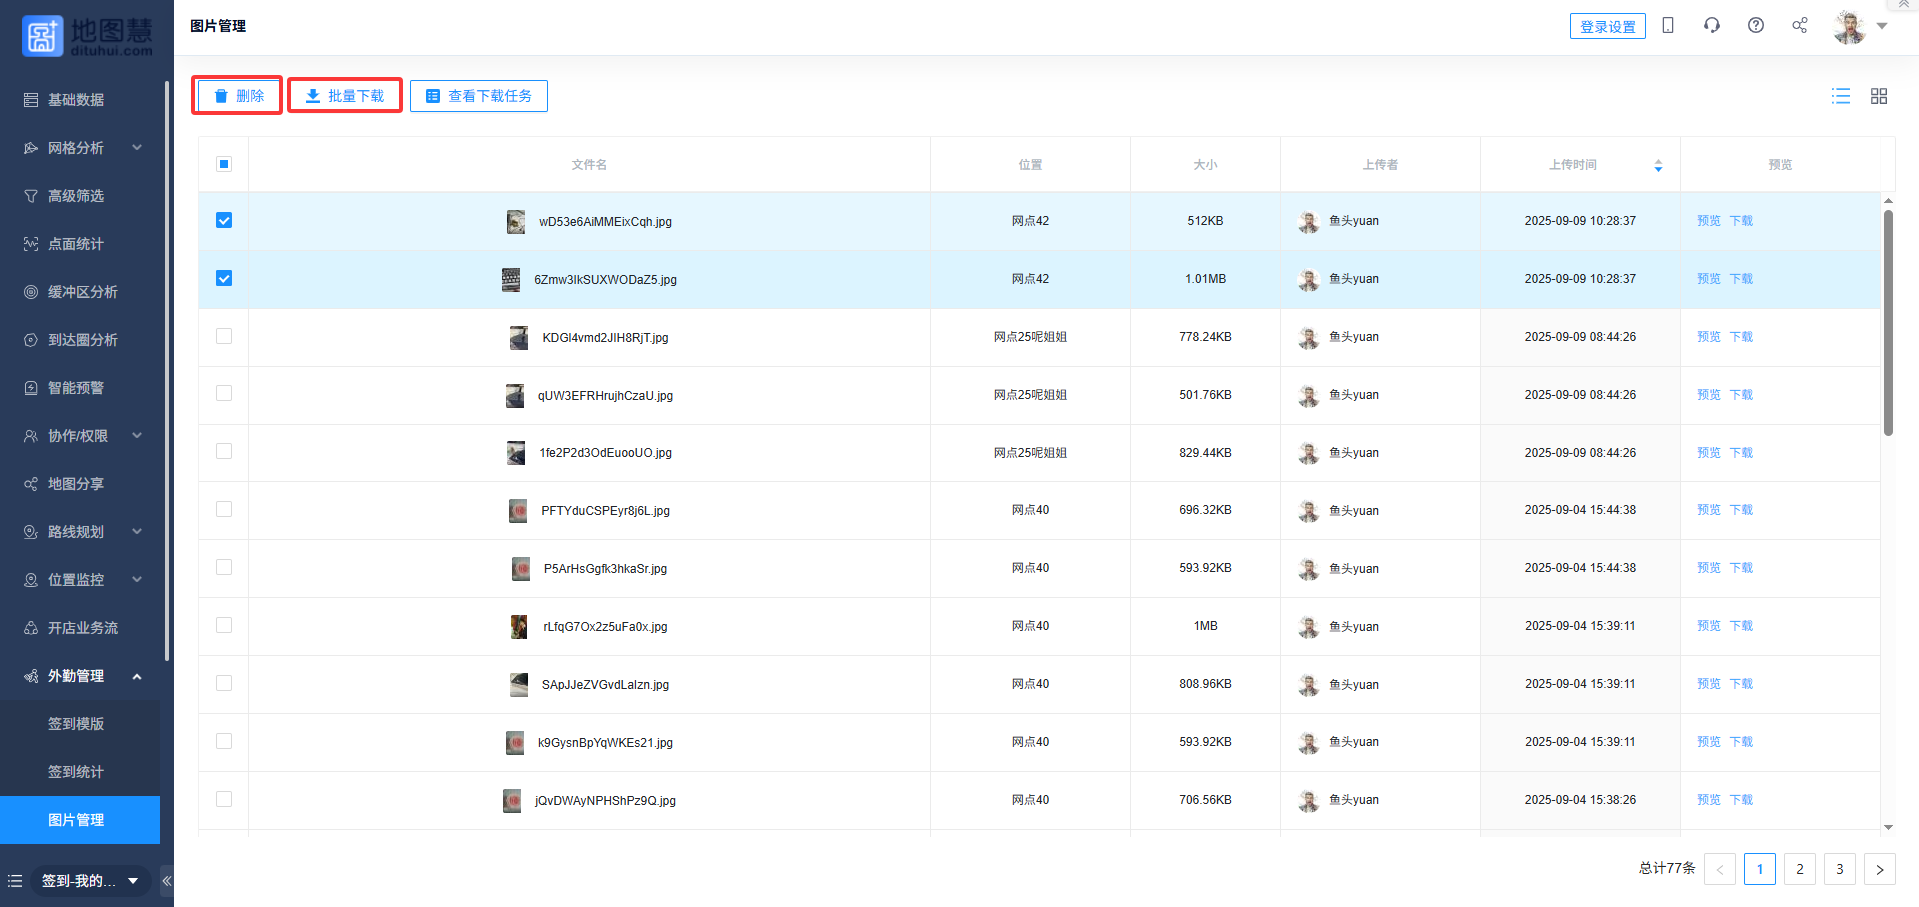Image resolution: width=1919 pixels, height=907 pixels.
Task: Go to page 2 in pagination
Action: coord(1800,869)
